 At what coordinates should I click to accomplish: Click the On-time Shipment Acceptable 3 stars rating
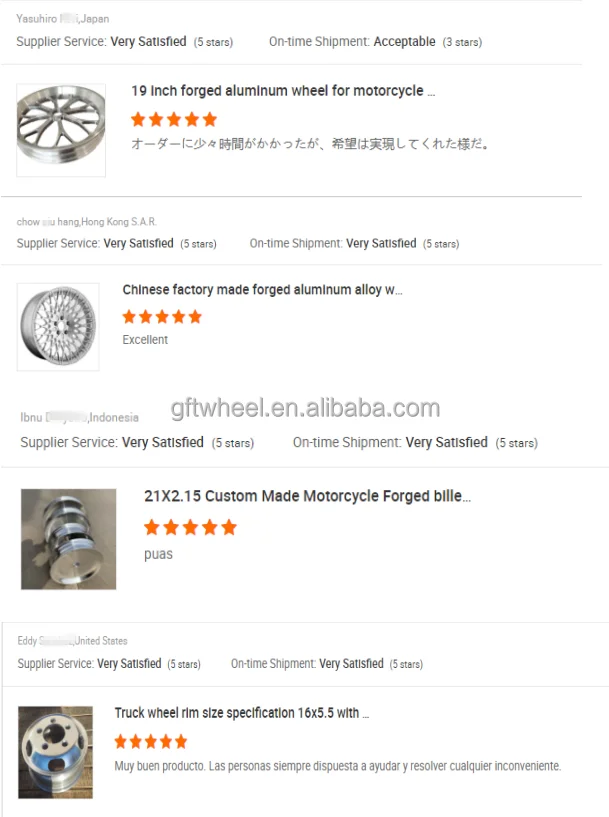pyautogui.click(x=376, y=42)
